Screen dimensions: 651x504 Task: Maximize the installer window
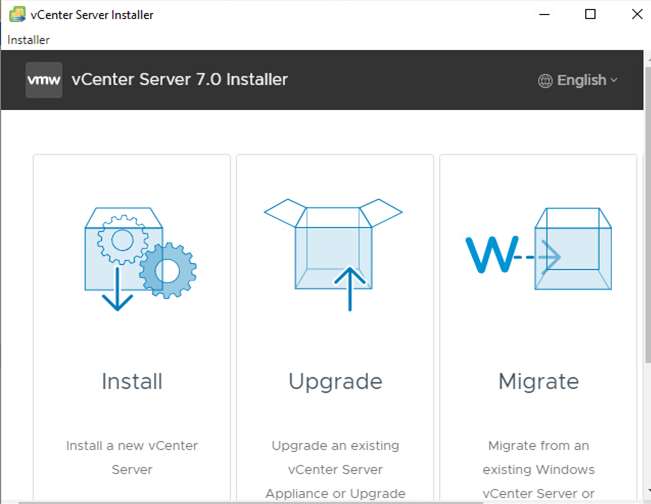pyautogui.click(x=590, y=15)
